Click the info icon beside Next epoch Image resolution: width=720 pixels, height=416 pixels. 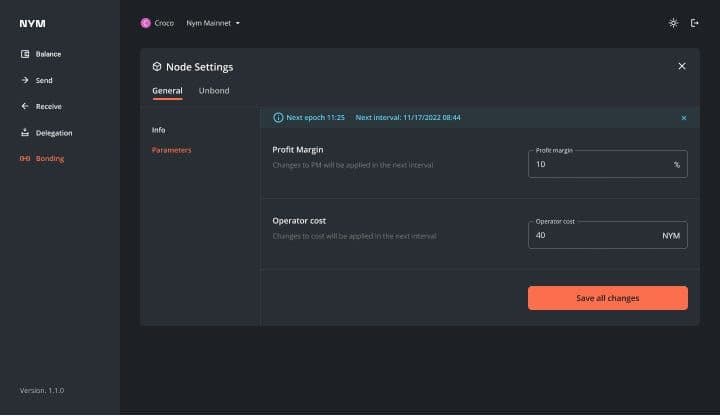[x=279, y=118]
